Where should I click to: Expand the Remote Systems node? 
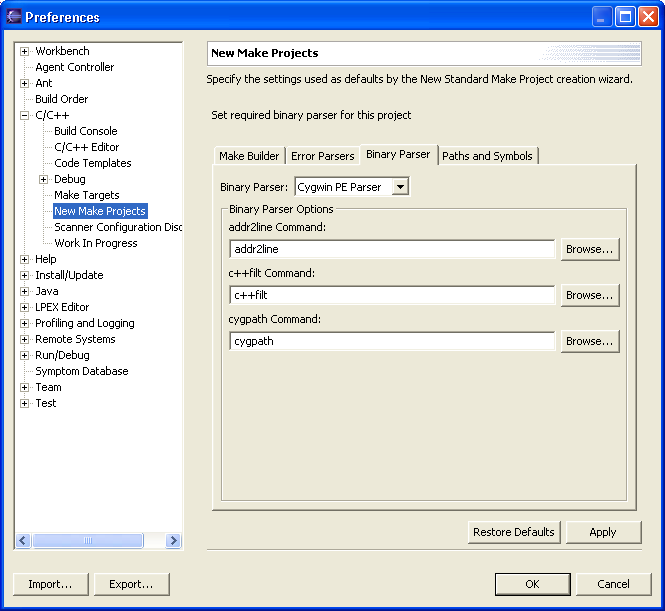click(x=25, y=339)
